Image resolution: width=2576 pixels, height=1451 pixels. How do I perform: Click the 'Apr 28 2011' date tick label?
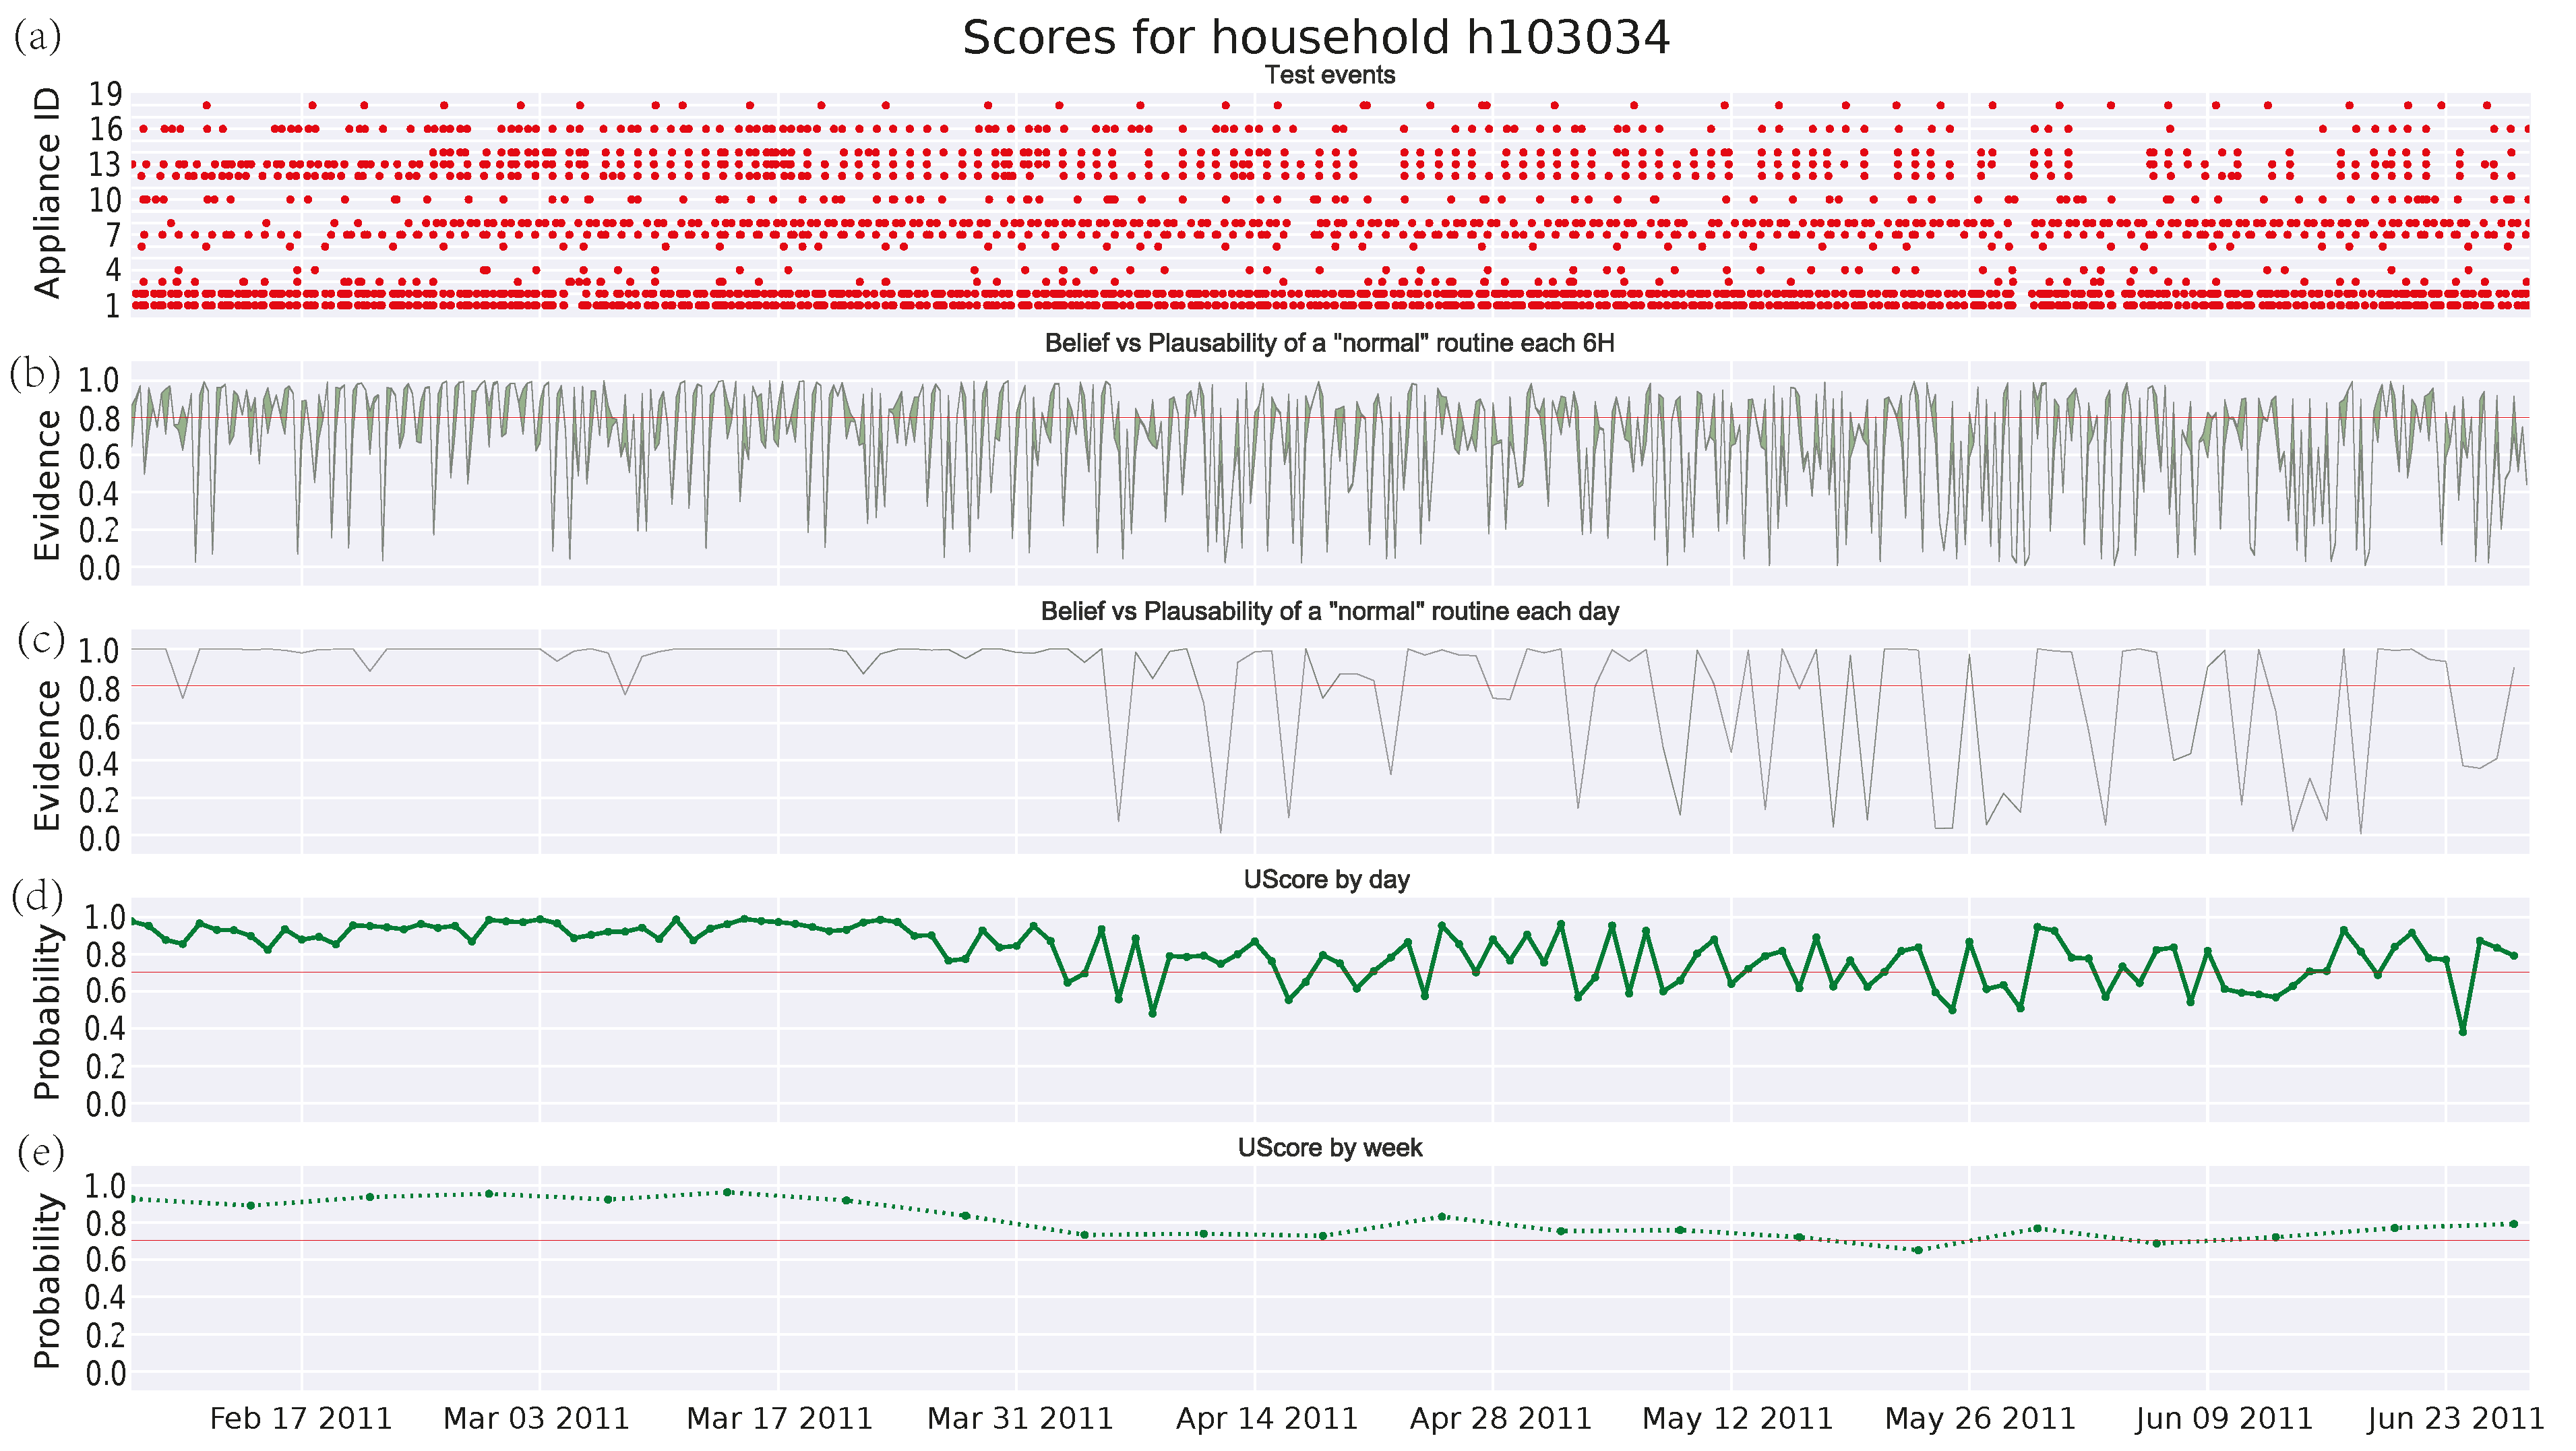pyautogui.click(x=1500, y=1418)
